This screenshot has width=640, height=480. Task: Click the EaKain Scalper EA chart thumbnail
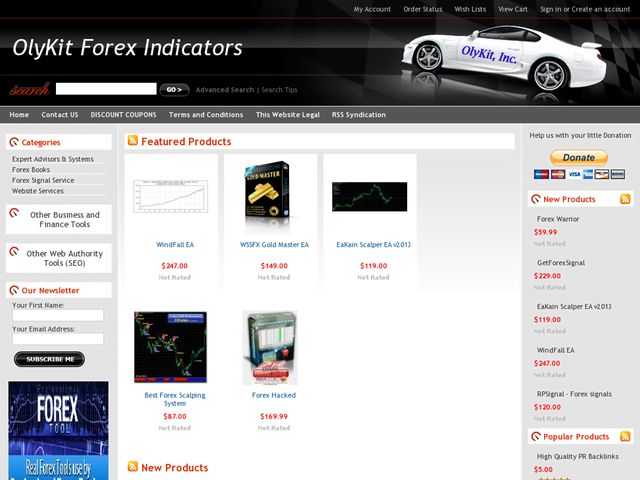point(369,197)
